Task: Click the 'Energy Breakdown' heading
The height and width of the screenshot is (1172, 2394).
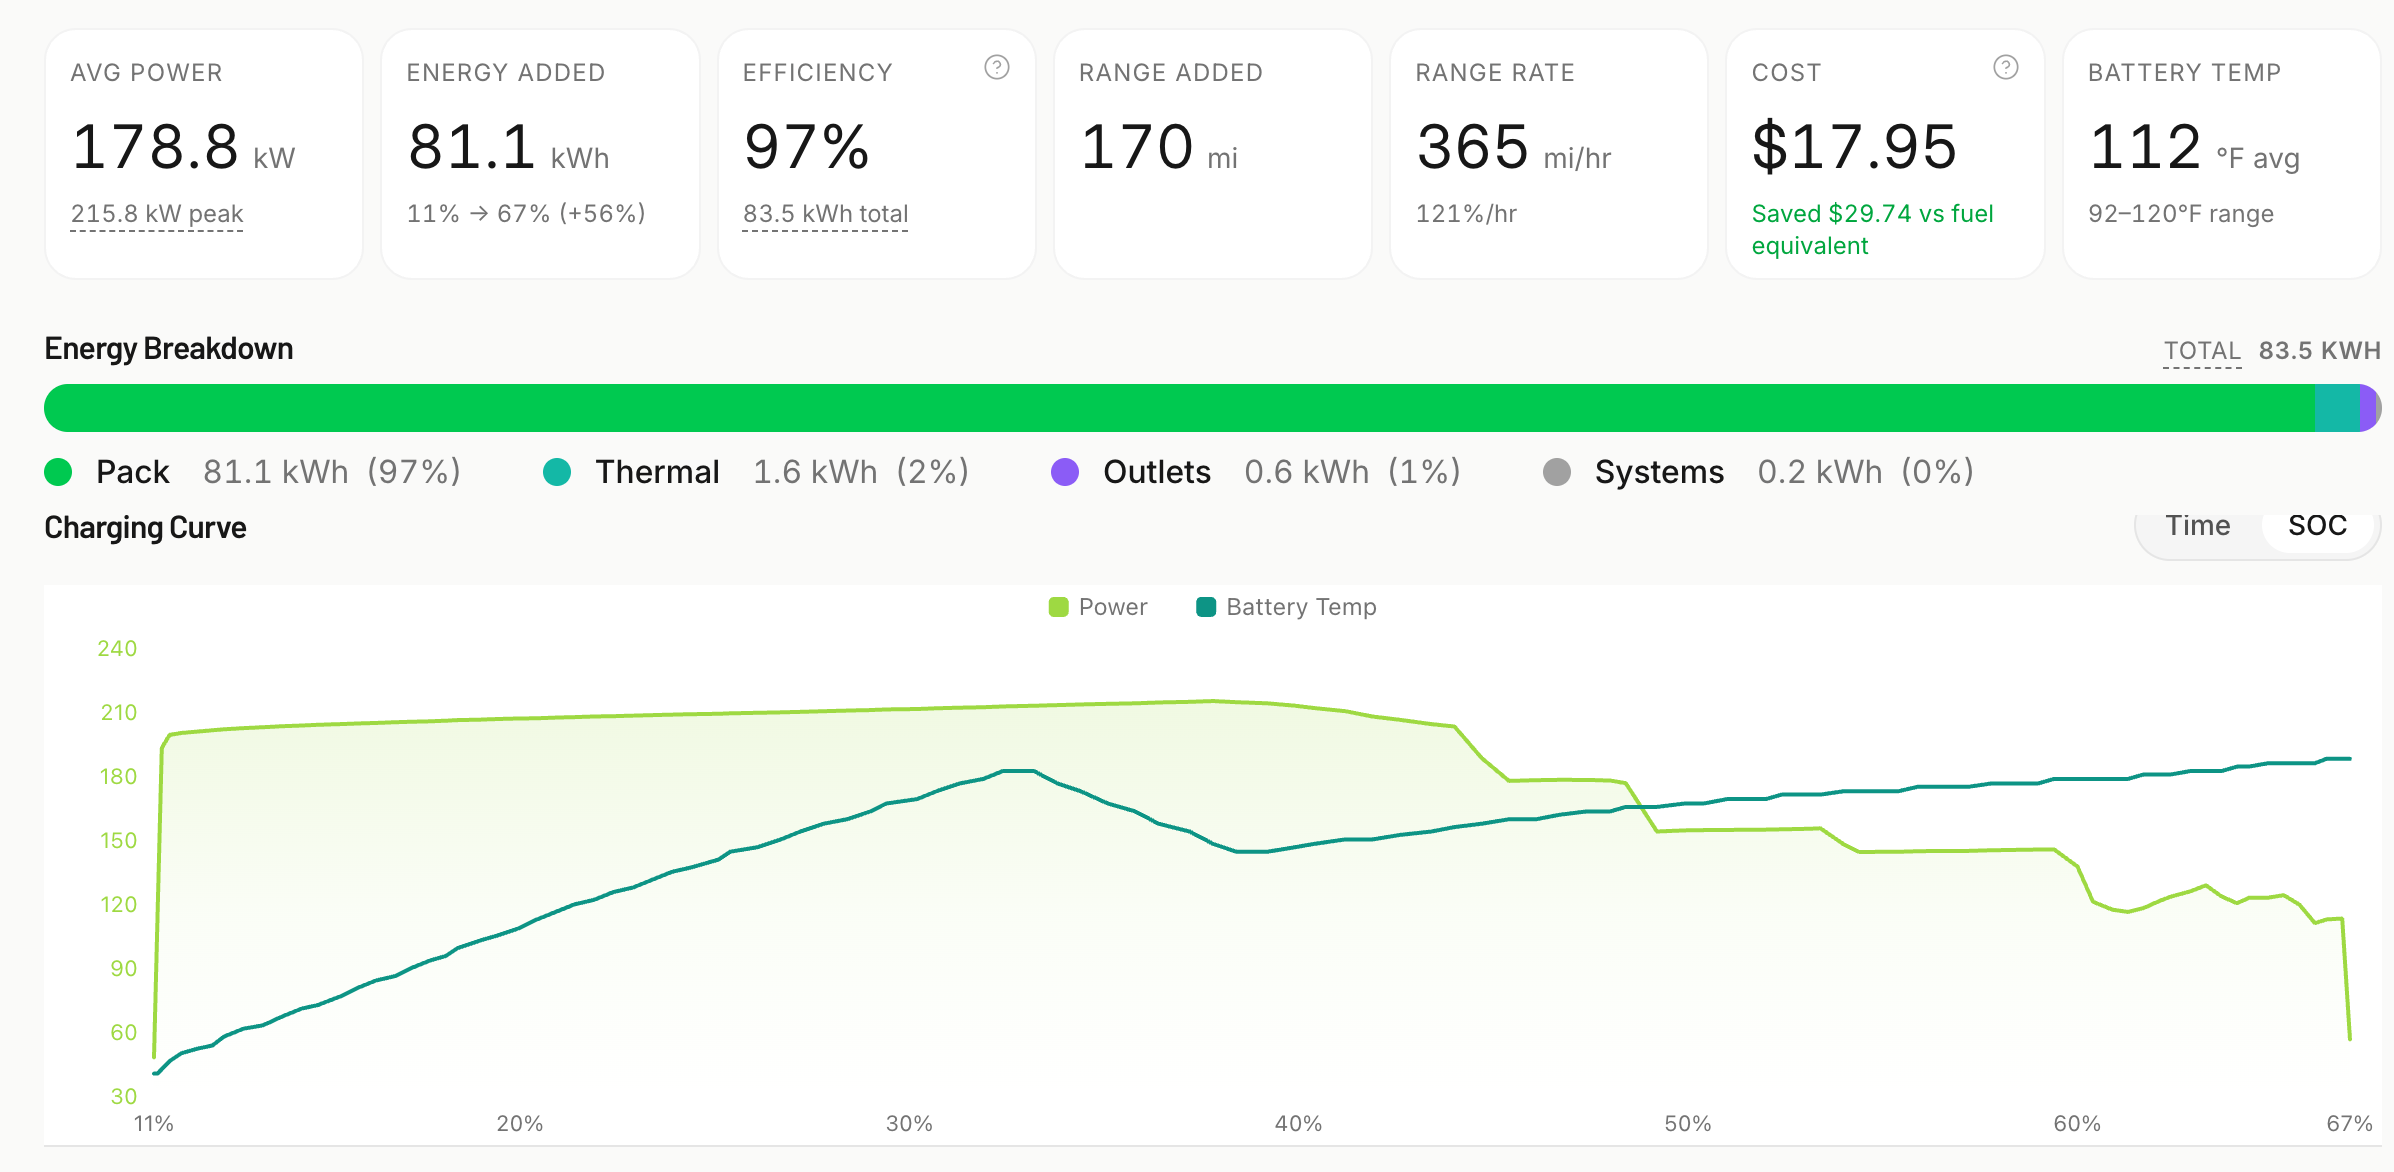Action: pyautogui.click(x=169, y=349)
